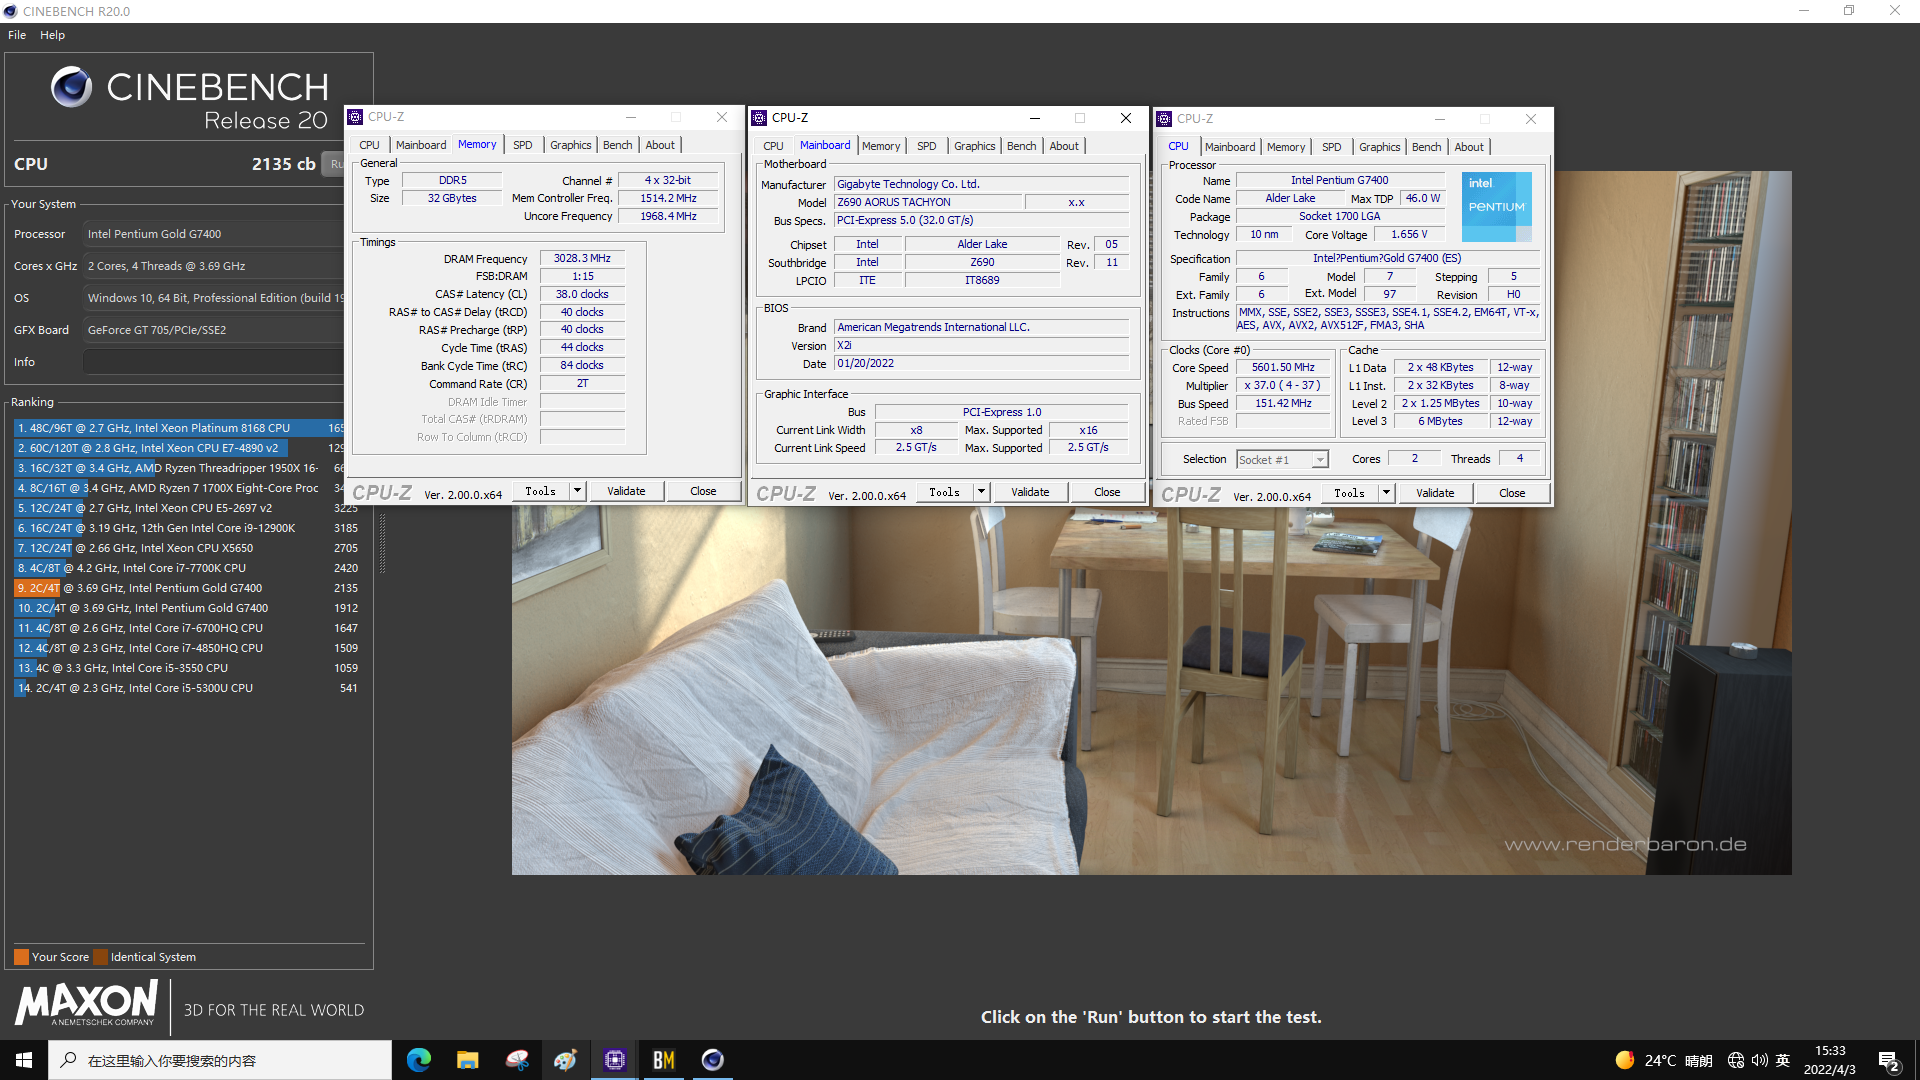This screenshot has height=1080, width=1920.
Task: Click Validate in Mainboard CPU-Z window
Action: point(1030,492)
